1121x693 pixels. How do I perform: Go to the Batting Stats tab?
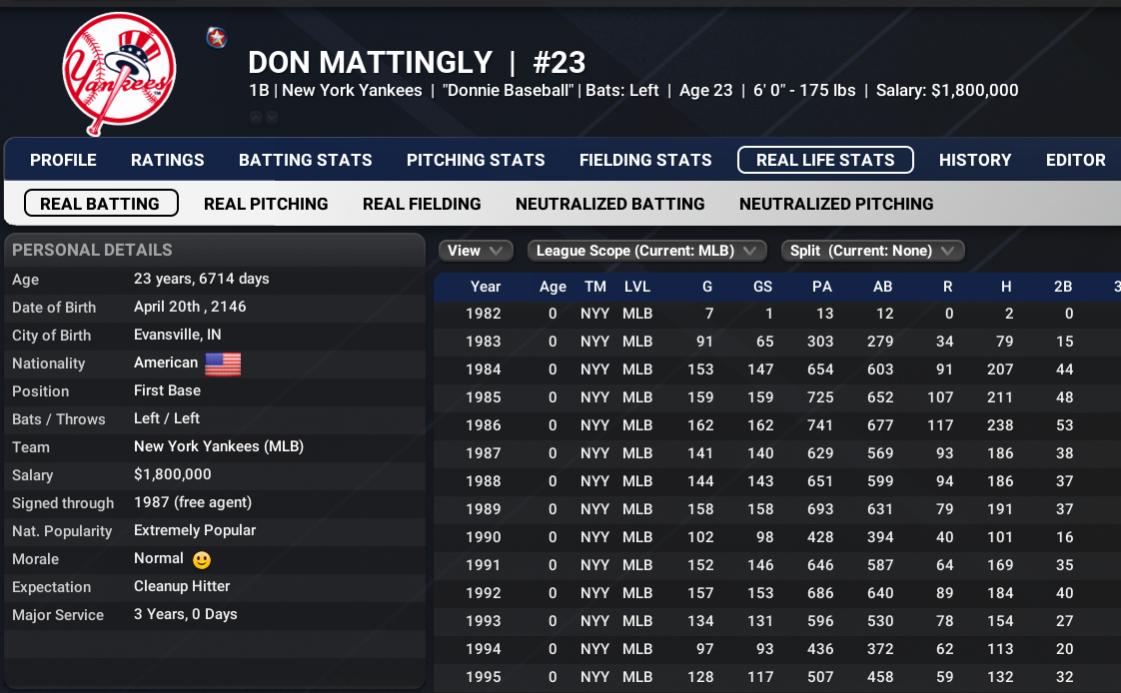click(x=305, y=160)
